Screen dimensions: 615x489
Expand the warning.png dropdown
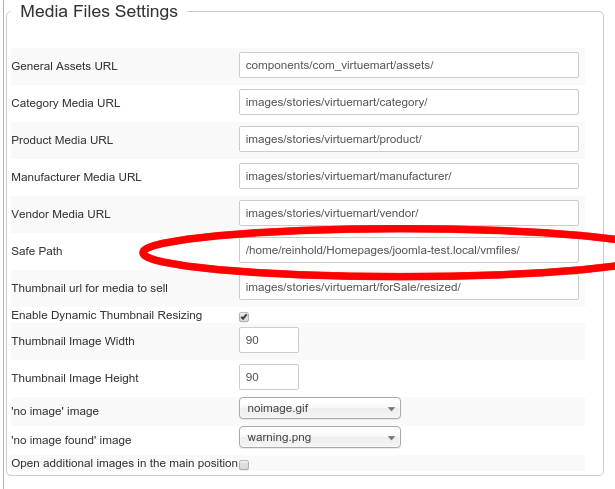320,437
